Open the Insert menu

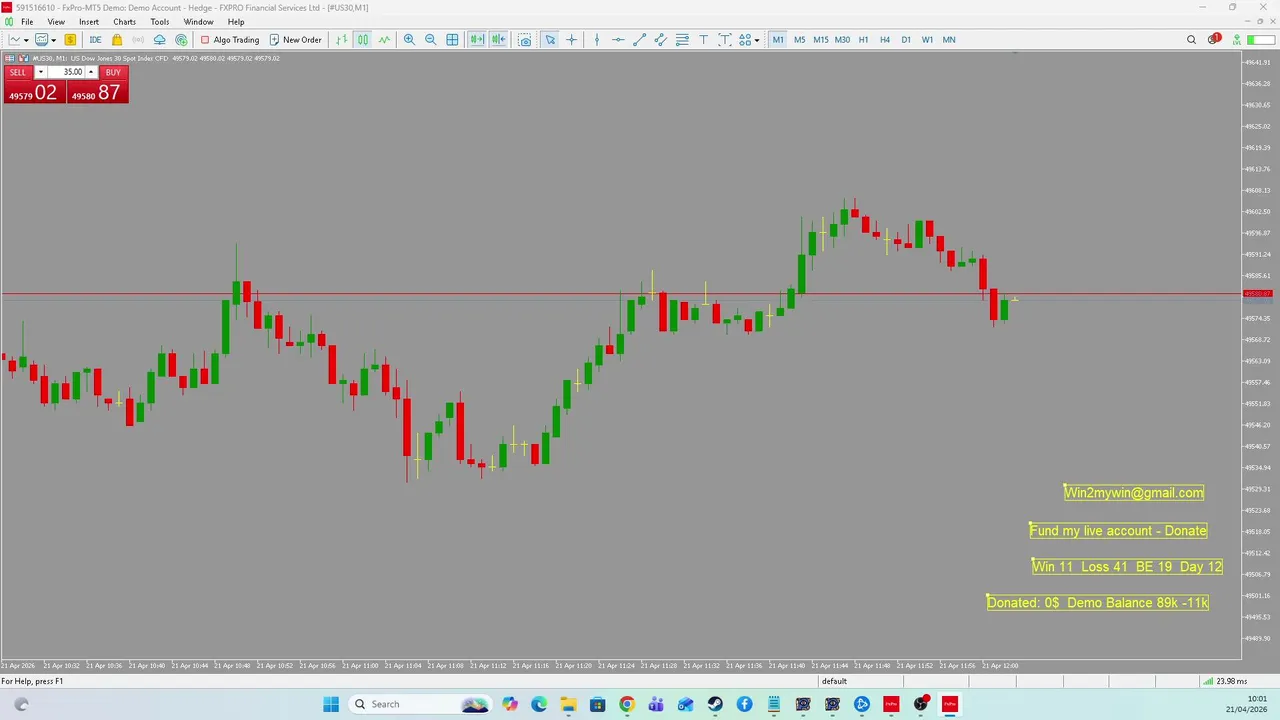pyautogui.click(x=89, y=21)
